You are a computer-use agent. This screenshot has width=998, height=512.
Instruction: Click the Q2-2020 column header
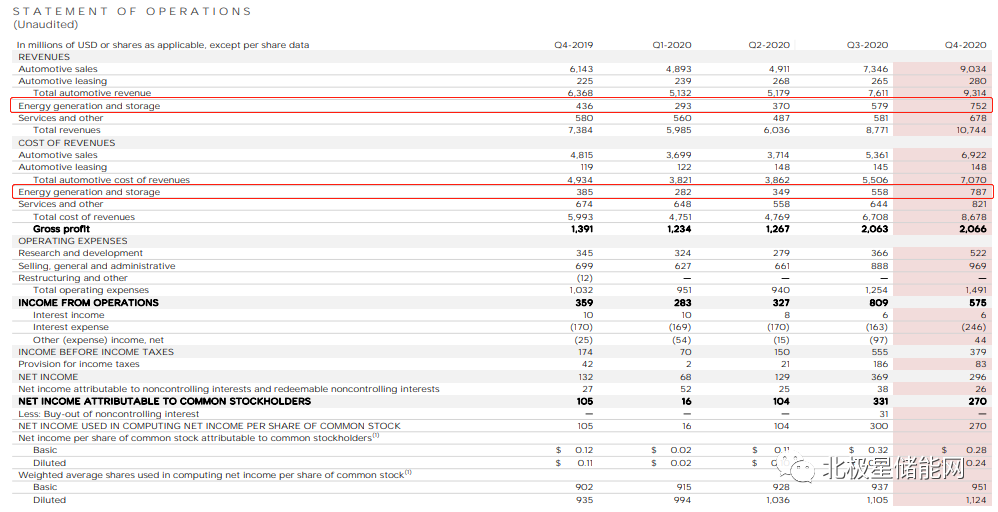tap(769, 45)
